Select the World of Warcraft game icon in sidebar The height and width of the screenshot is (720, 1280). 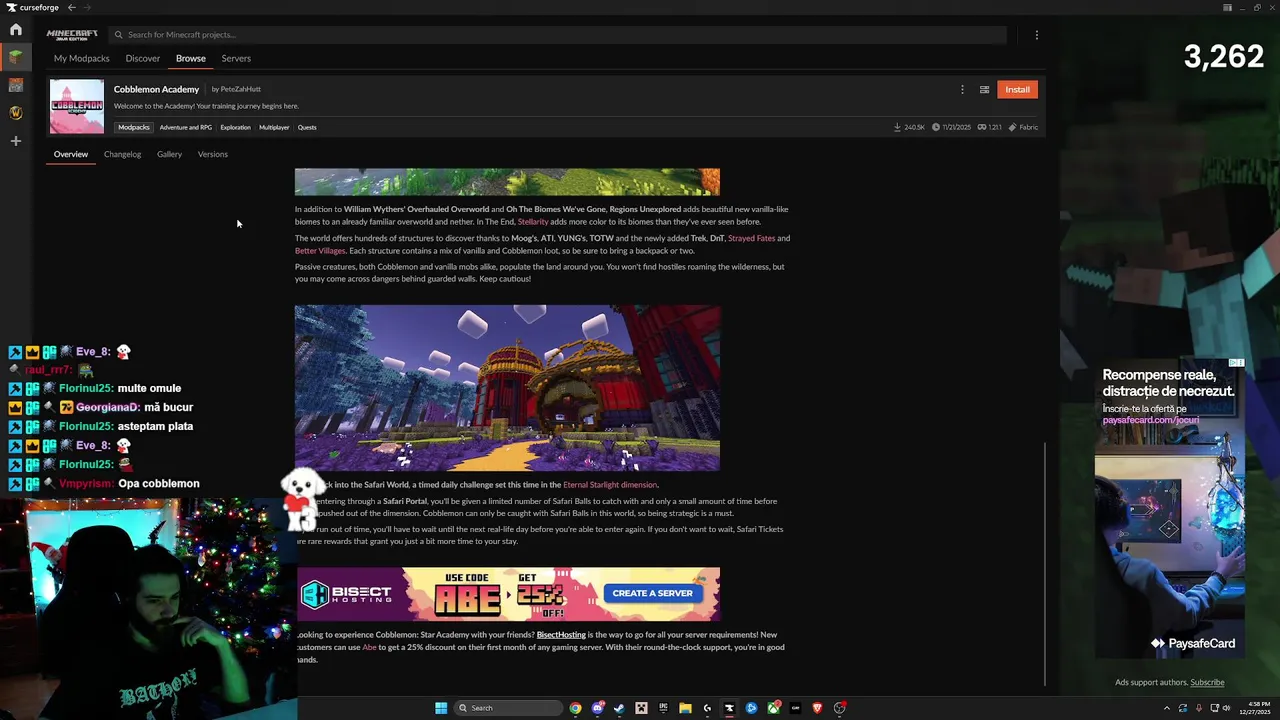(x=16, y=113)
